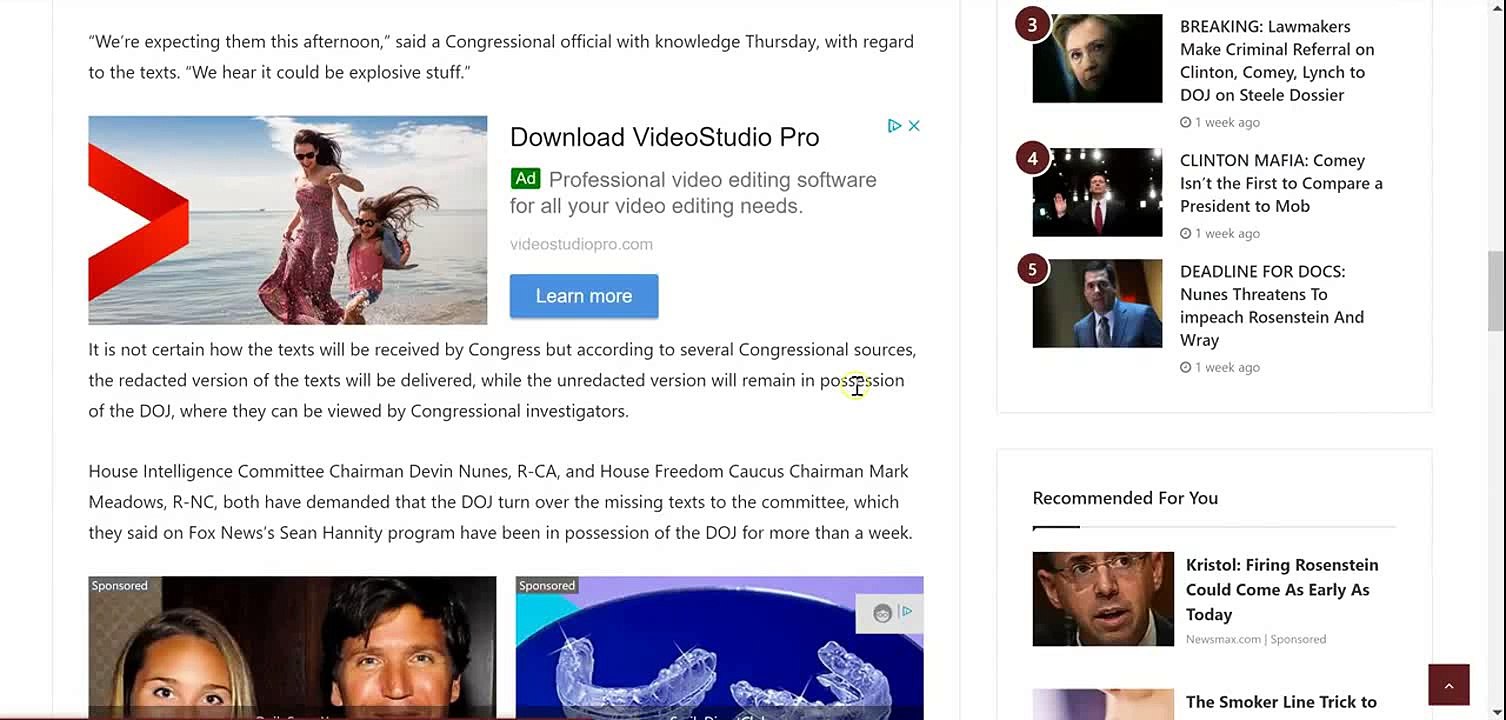Open the Nunes Threatens To impeach Rosenstein article

point(1272,305)
